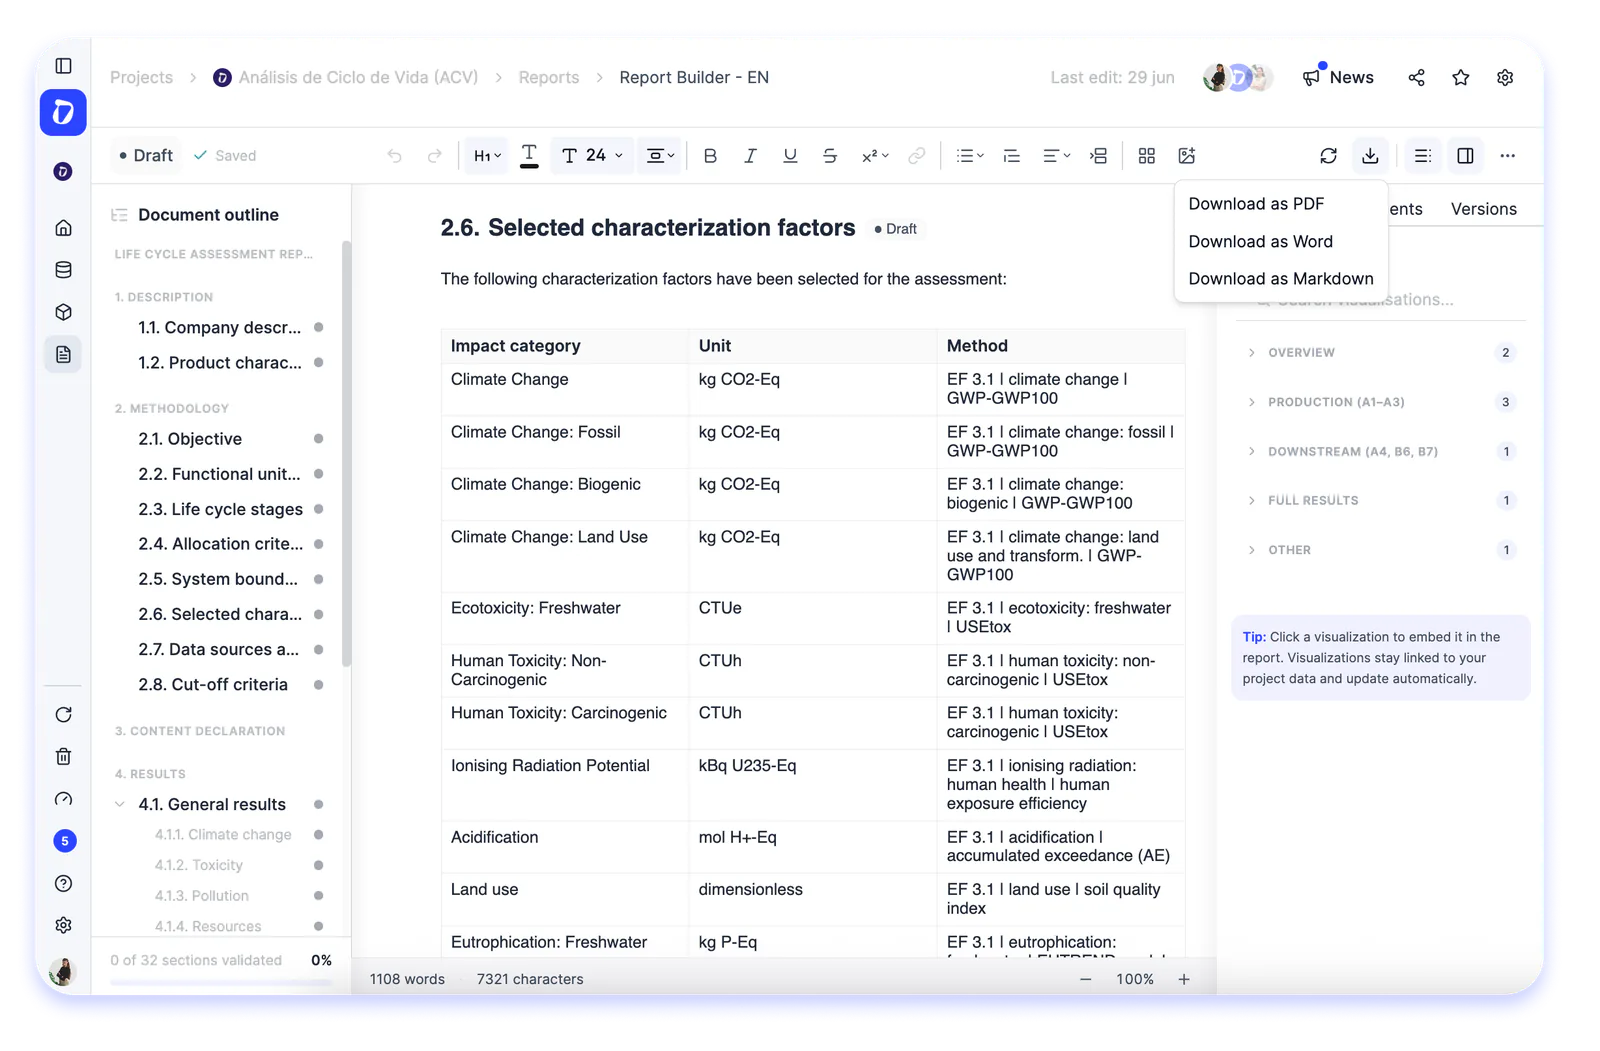The image size is (1600, 1051).
Task: Open the bullet list dropdown
Action: coord(970,156)
